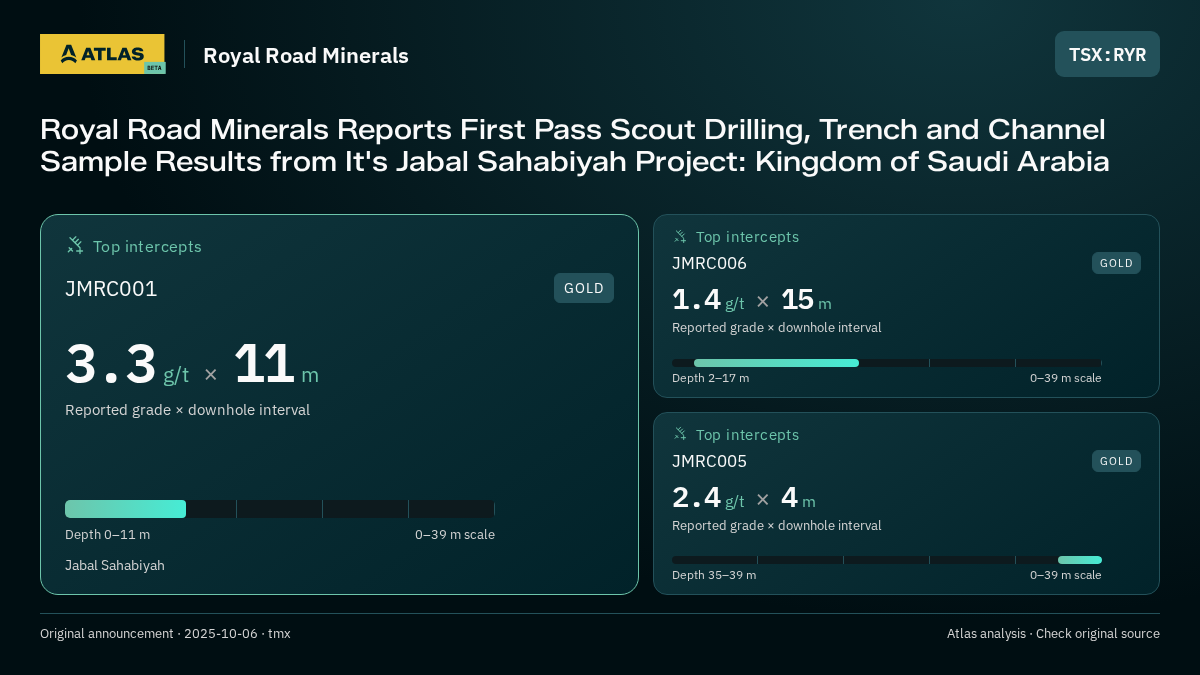This screenshot has width=1200, height=675.
Task: Click the 15 m interval value
Action: coord(806,300)
